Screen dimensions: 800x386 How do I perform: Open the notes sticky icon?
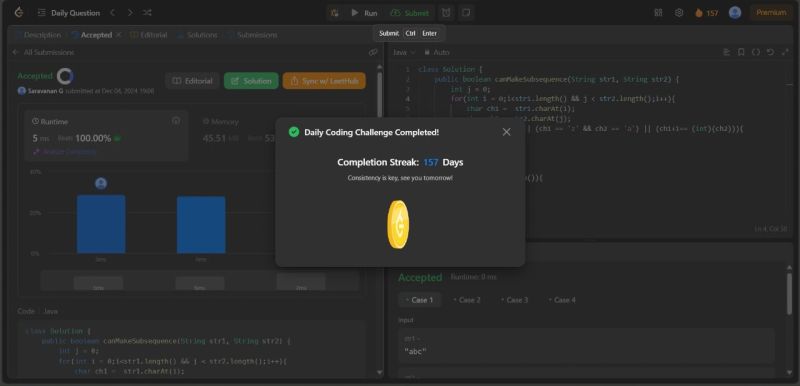click(x=466, y=13)
